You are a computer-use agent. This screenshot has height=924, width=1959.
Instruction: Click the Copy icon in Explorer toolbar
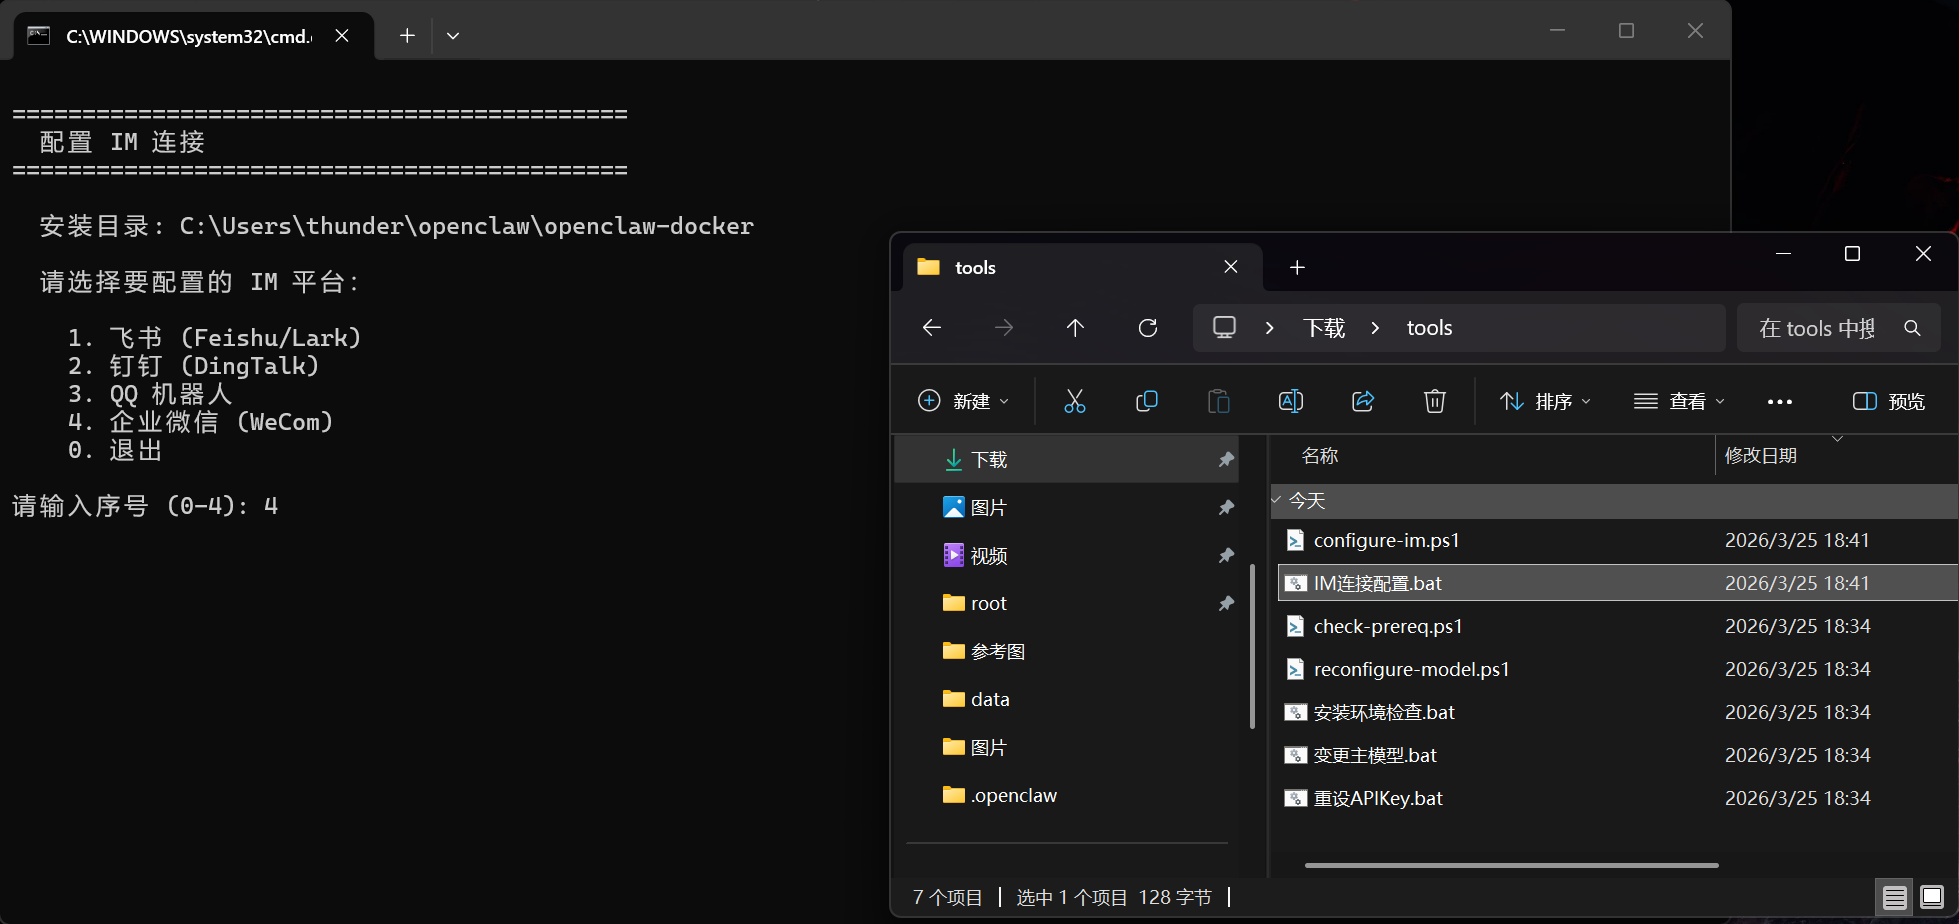point(1146,401)
